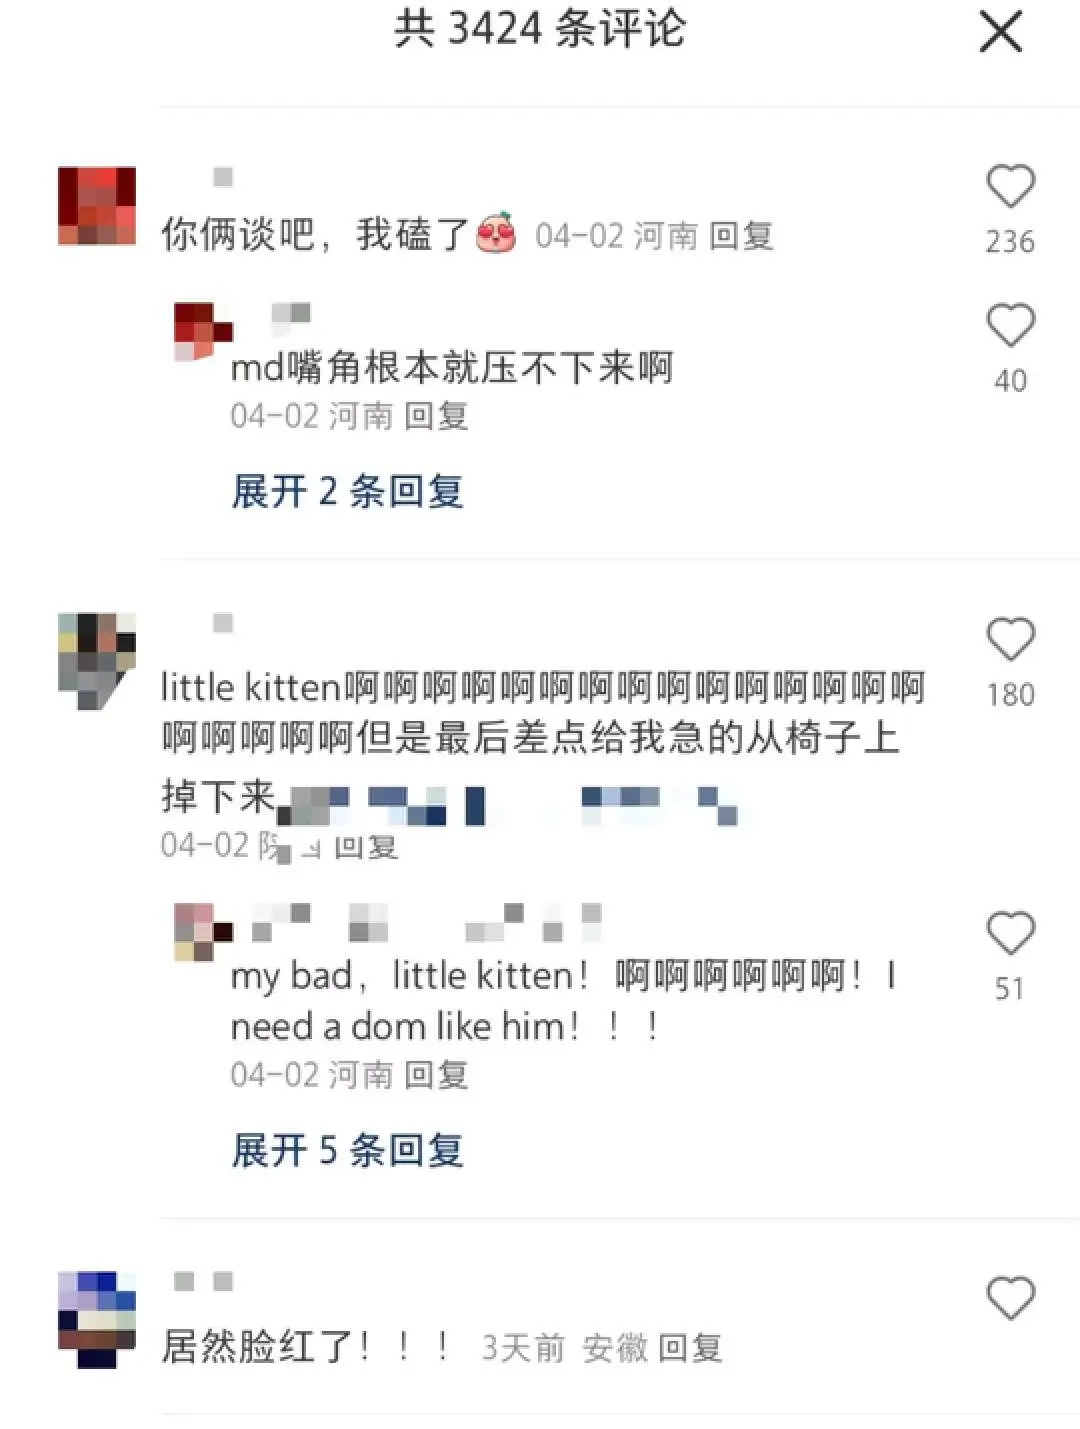Close the comments panel with X
The image size is (1080, 1429).
pos(1001,32)
